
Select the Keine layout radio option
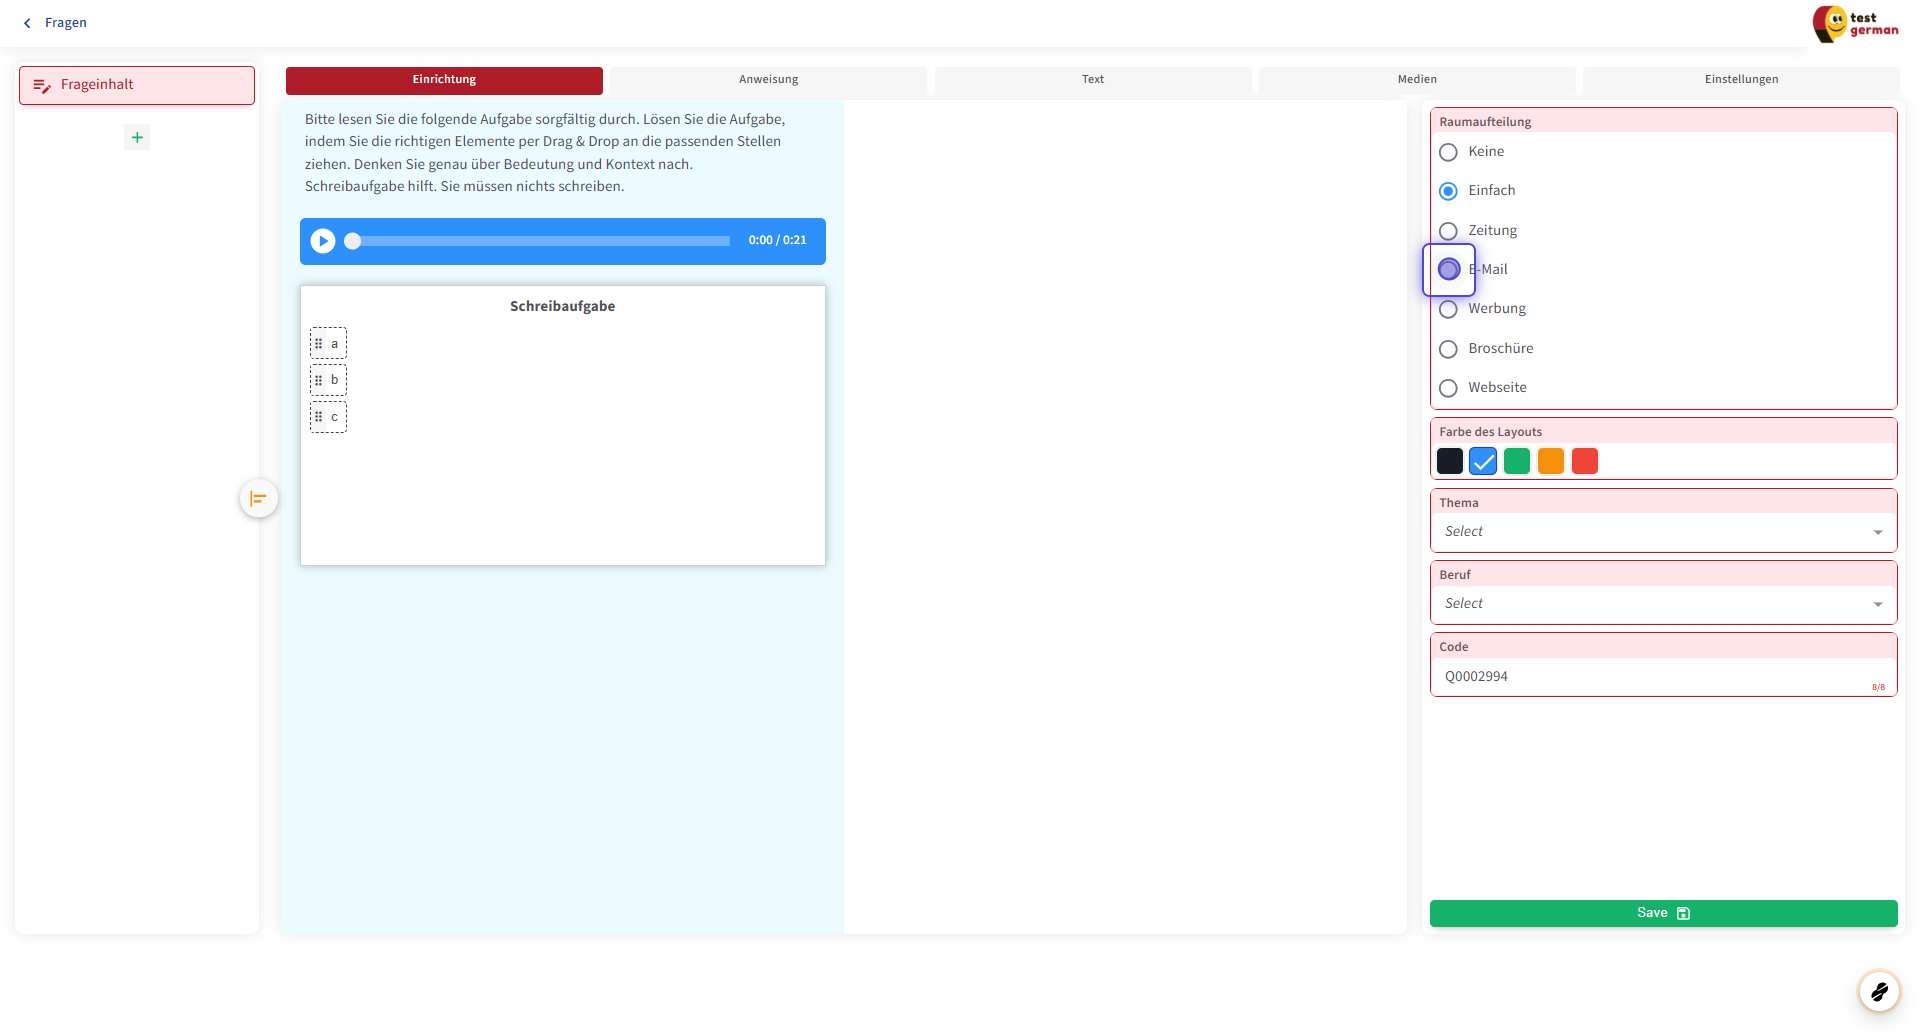click(x=1448, y=152)
